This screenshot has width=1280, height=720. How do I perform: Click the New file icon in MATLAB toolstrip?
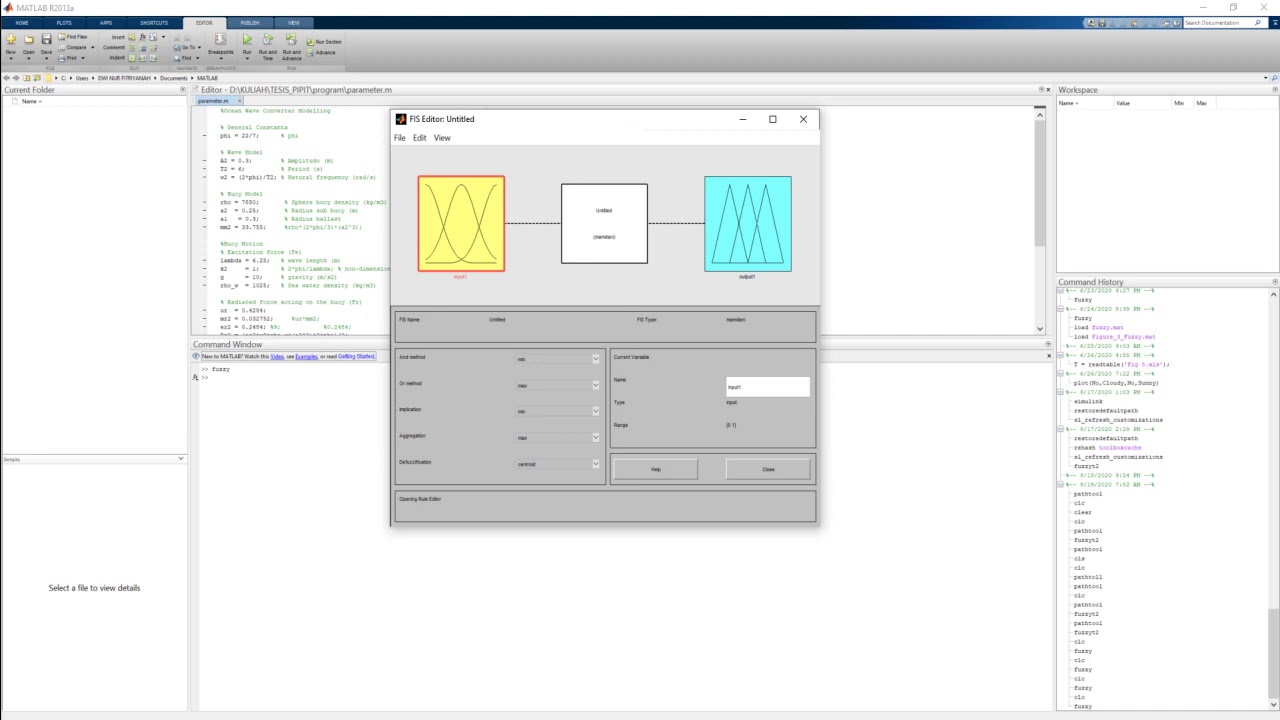(x=11, y=40)
